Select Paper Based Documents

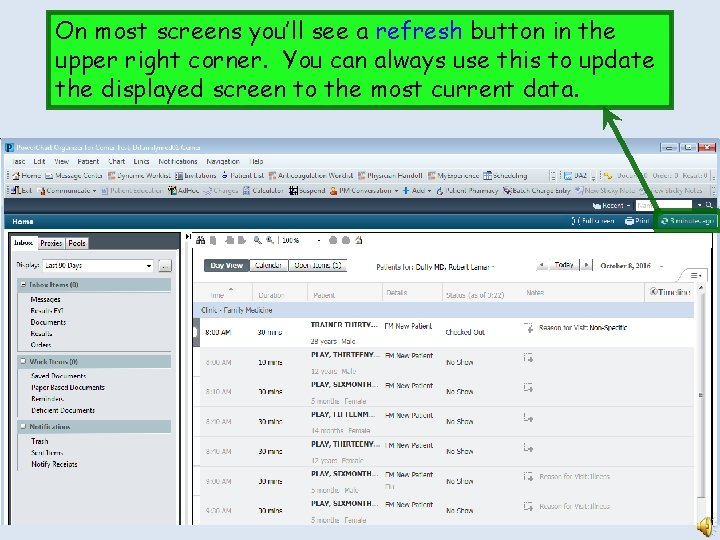[68, 387]
